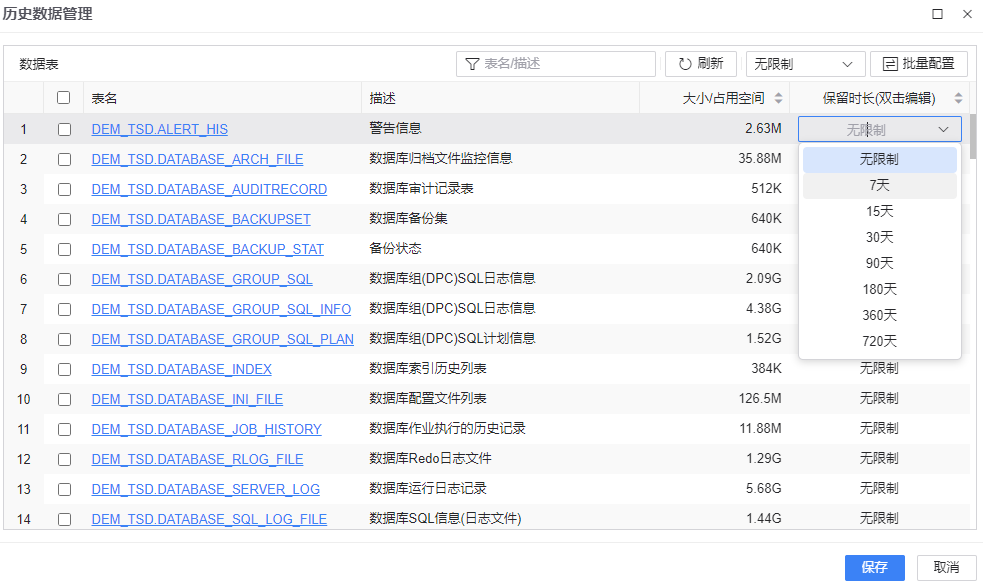The width and height of the screenshot is (983, 586).
Task: Open DEM_TSD.DATABASE_SQL_LOG_FILE link
Action: tap(209, 520)
